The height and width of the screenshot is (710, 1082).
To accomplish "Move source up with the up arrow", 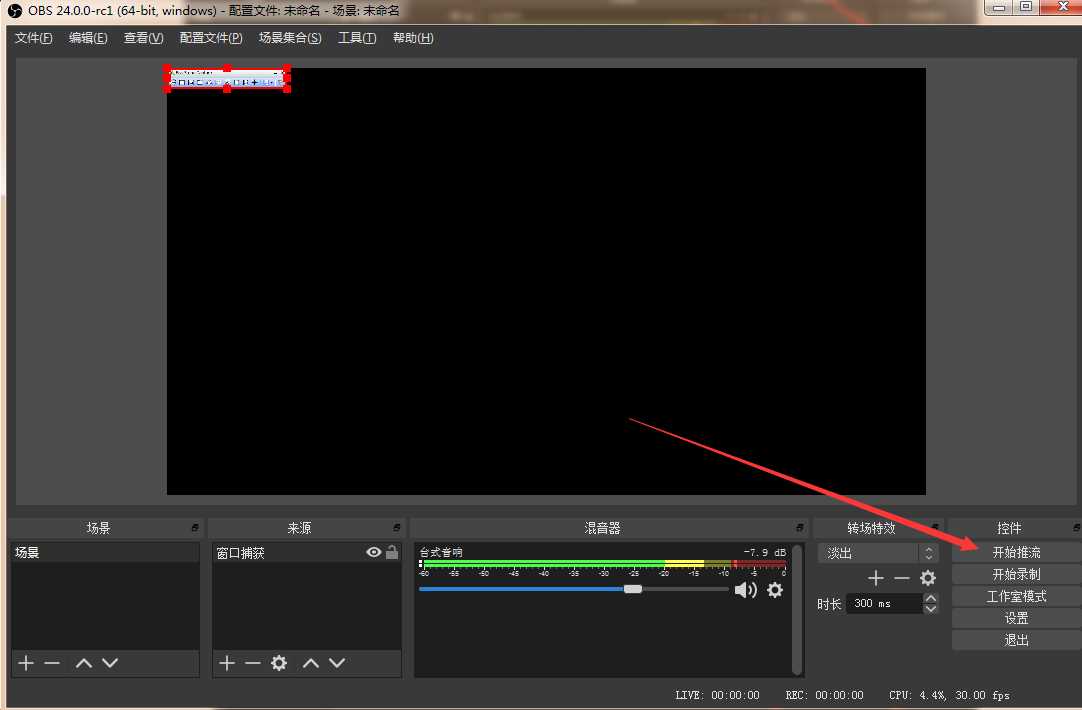I will pyautogui.click(x=311, y=663).
